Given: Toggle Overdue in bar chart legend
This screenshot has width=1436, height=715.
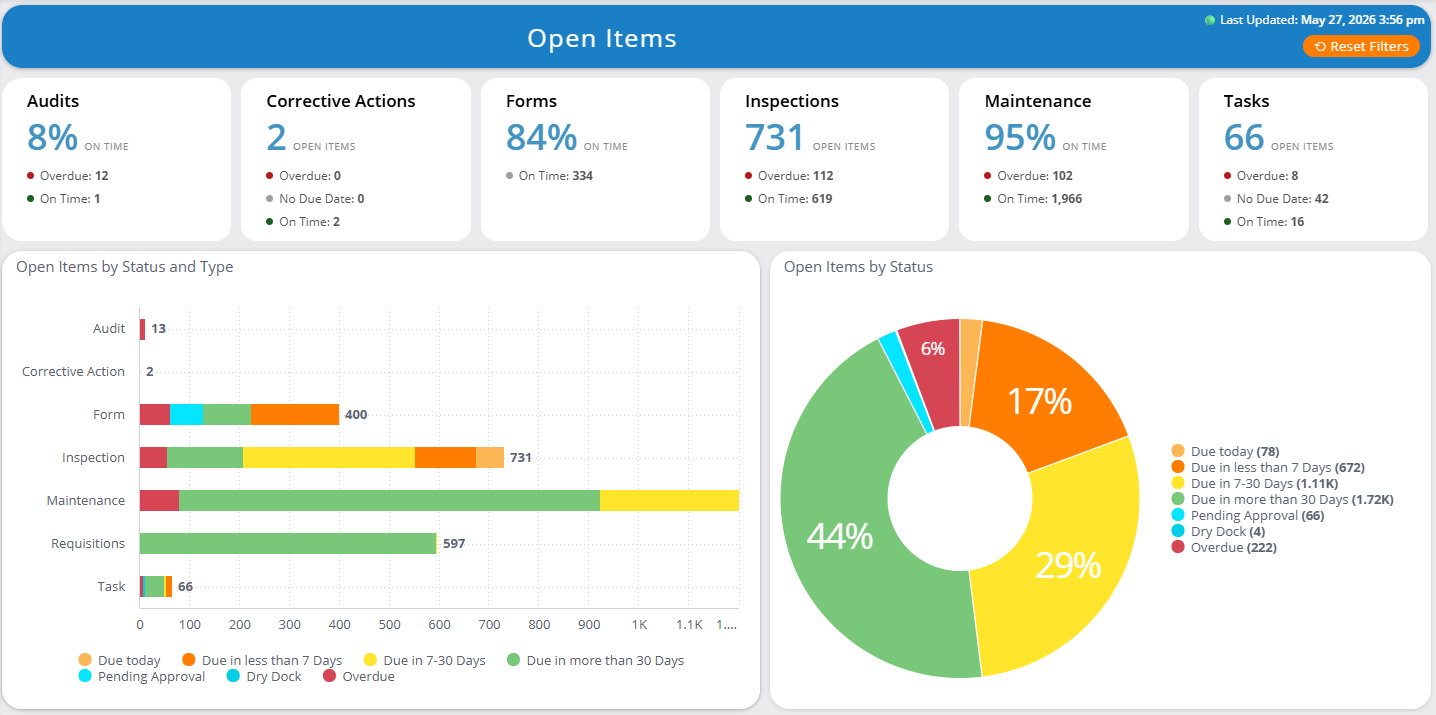Looking at the screenshot, I should pos(359,676).
